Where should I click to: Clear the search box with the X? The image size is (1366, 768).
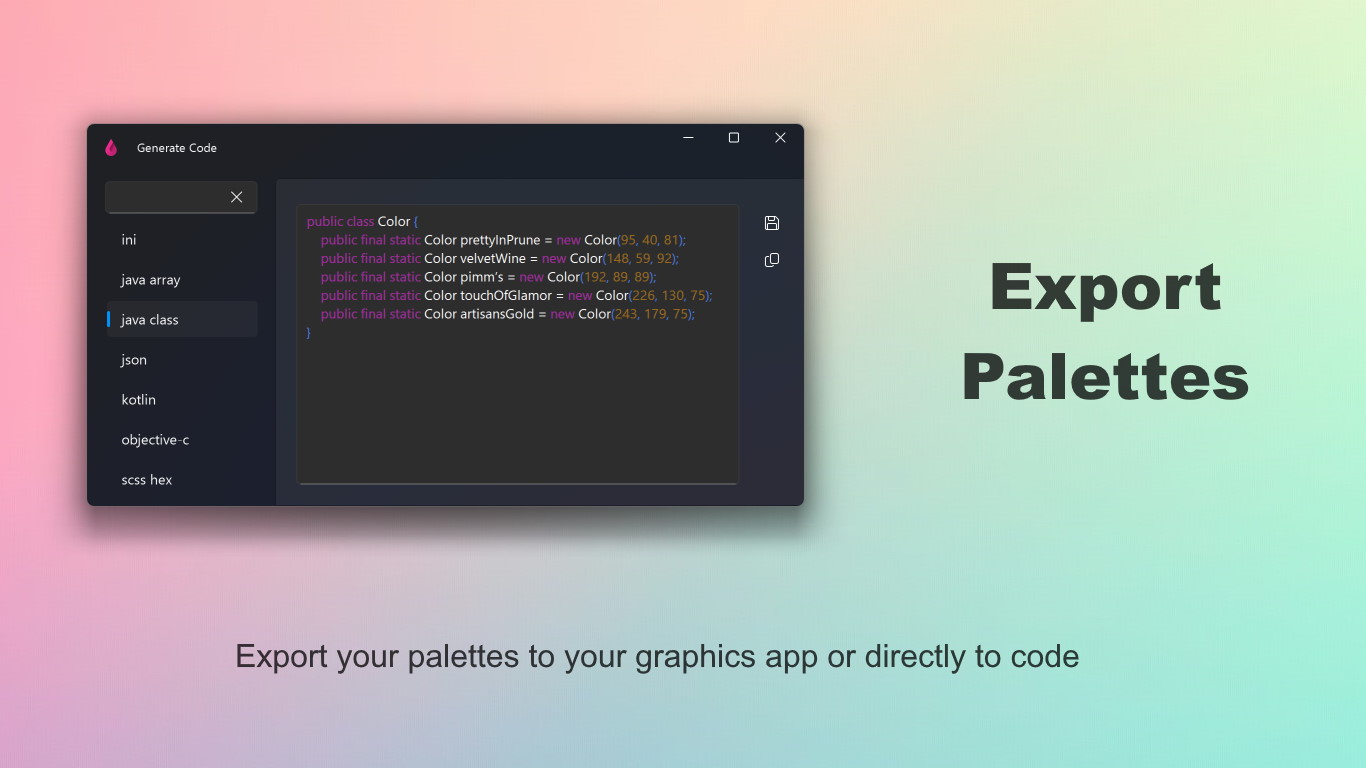pos(237,197)
